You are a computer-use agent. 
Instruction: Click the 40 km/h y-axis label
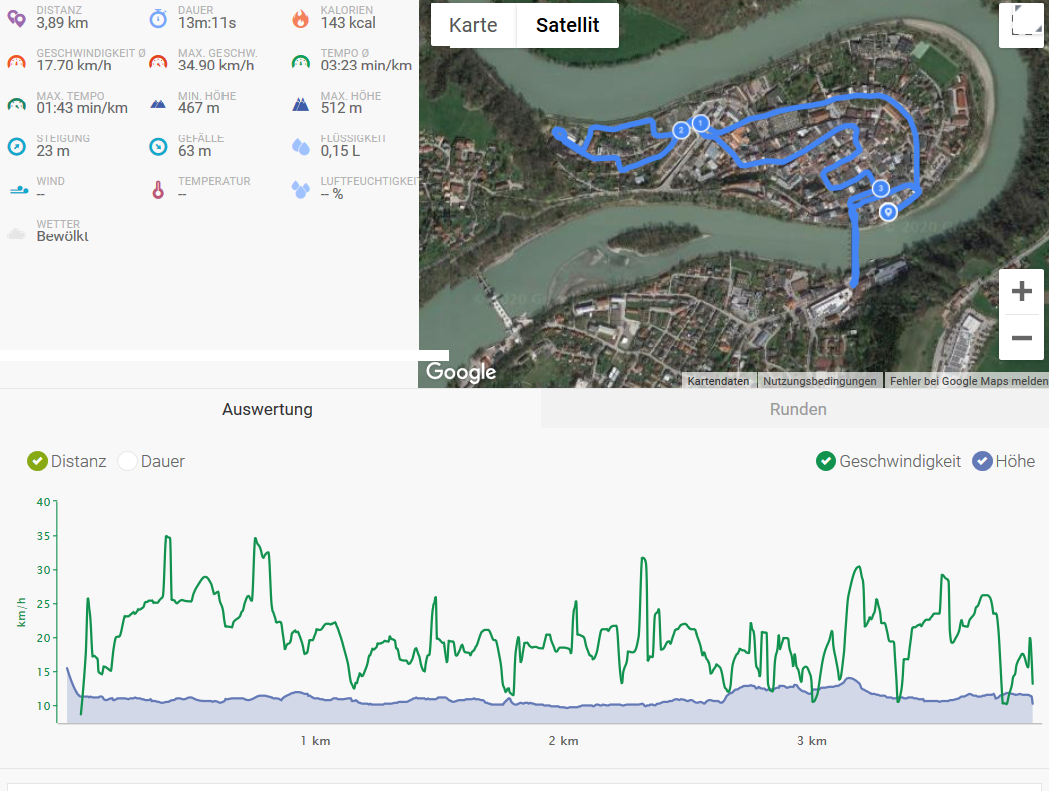[x=43, y=502]
